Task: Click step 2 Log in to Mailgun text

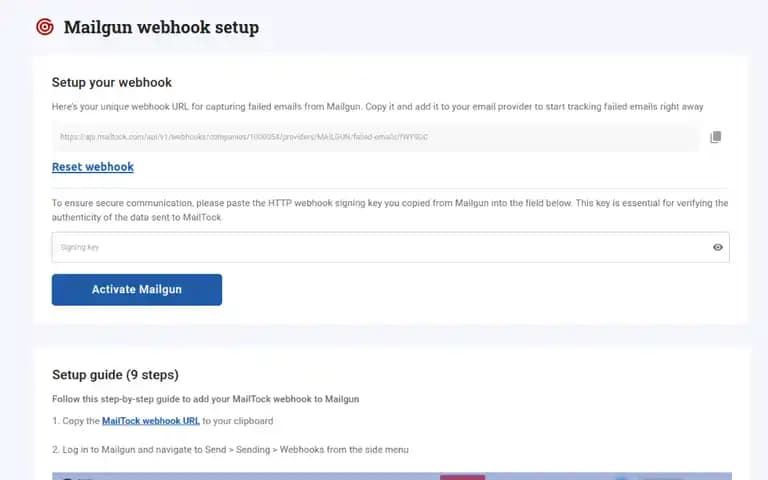Action: click(x=230, y=450)
